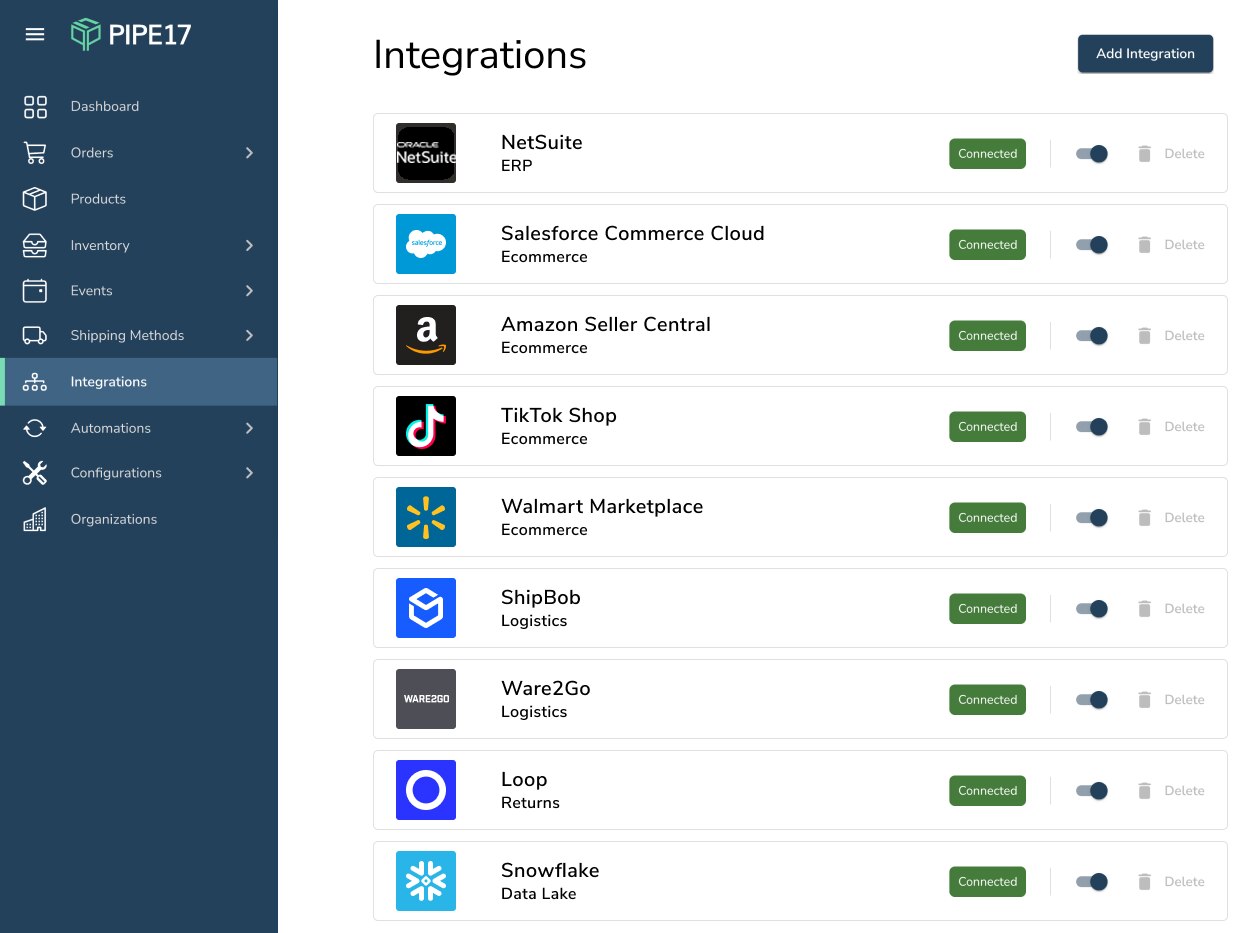Screen dimensions: 1244x933
Task: Click the NetSuite integration logo
Action: coord(426,153)
